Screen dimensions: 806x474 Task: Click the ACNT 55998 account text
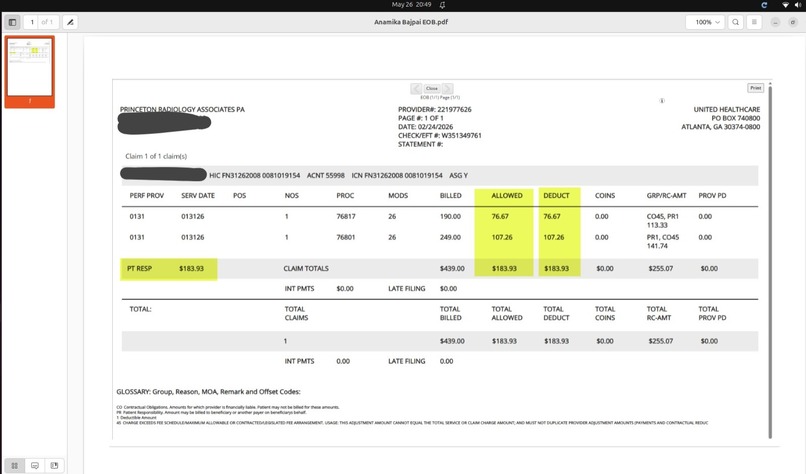[325, 175]
